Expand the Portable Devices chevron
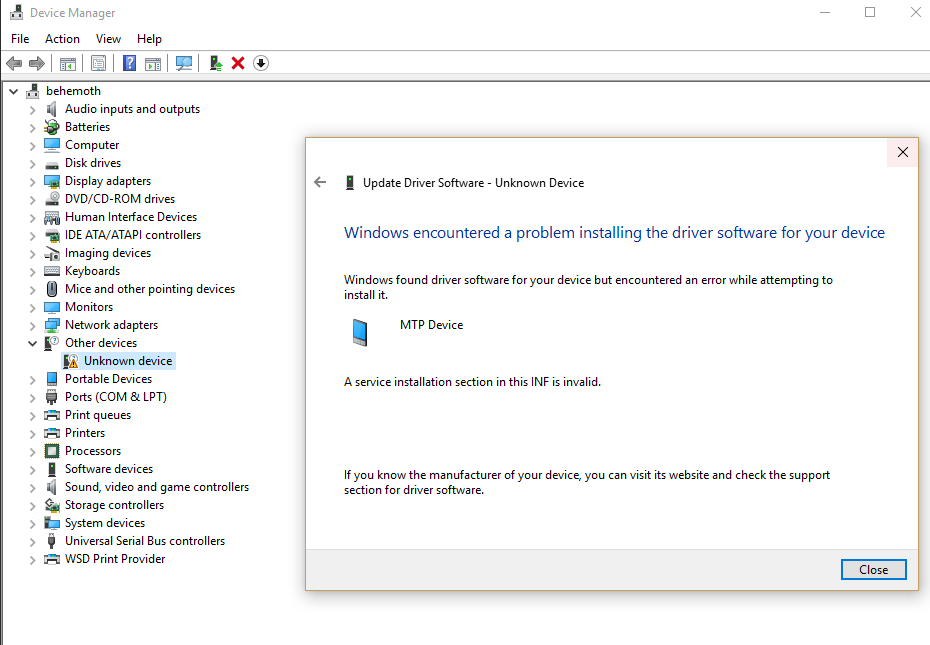Screen dimensions: 930x645 click(33, 380)
